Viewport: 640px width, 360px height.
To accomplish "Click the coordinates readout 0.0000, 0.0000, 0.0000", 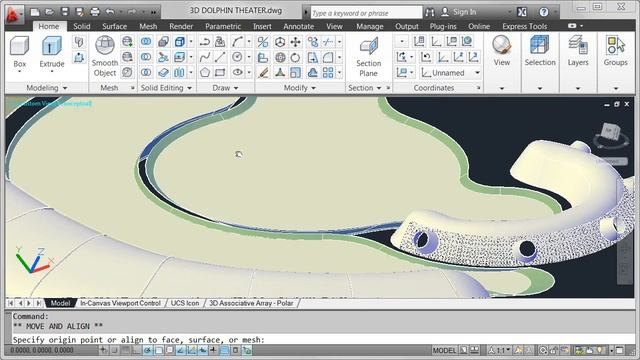I will coord(42,350).
